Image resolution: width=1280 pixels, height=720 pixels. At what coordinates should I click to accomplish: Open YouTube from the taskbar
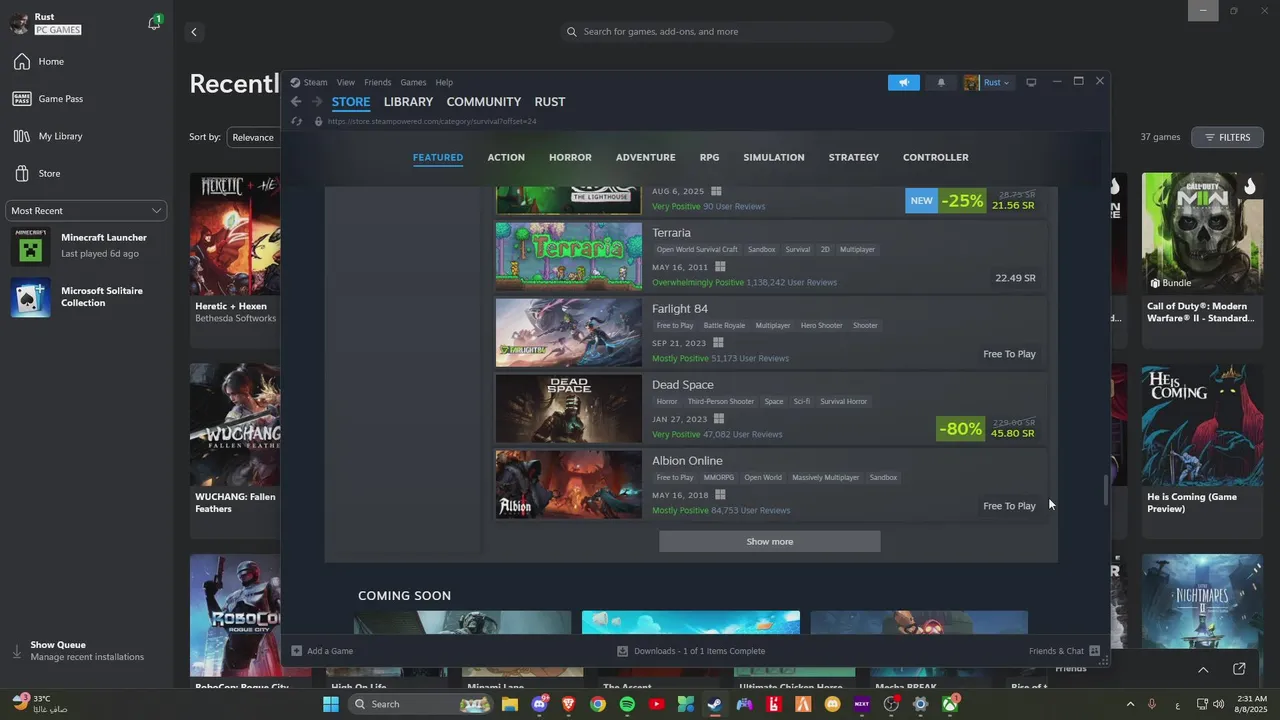pos(656,704)
